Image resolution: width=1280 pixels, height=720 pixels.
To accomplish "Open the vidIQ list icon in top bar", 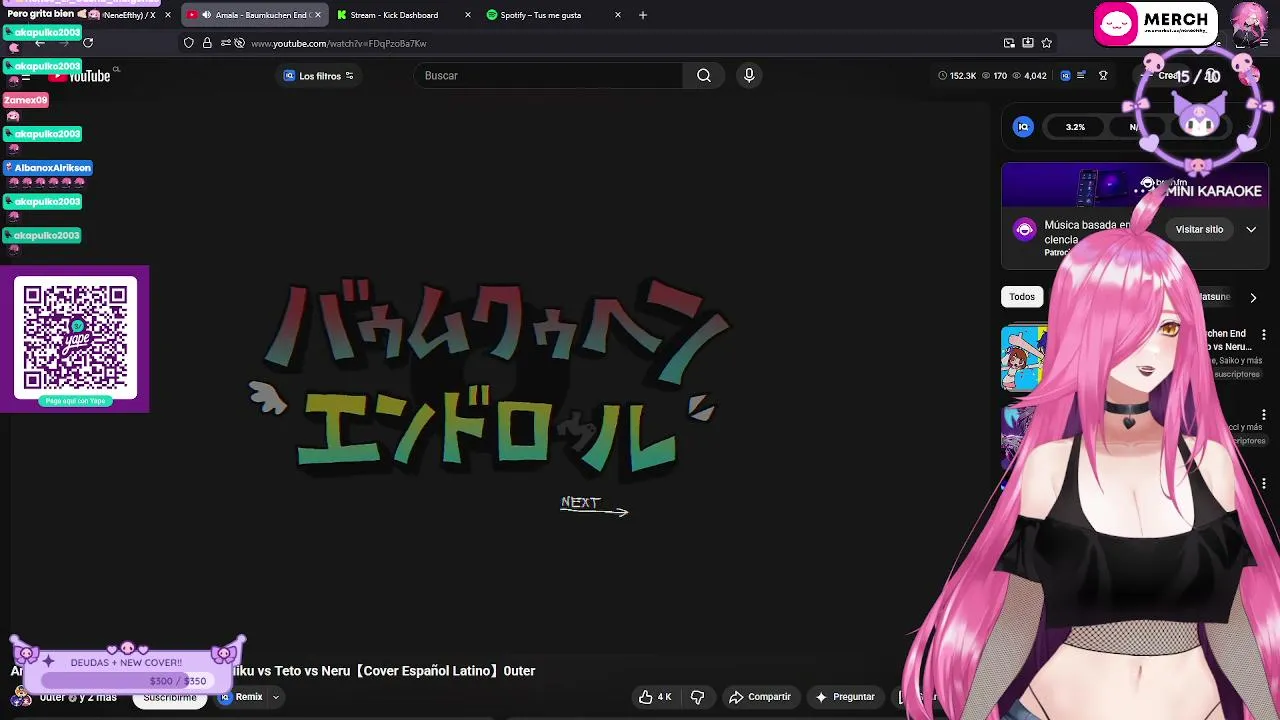I will [1081, 76].
